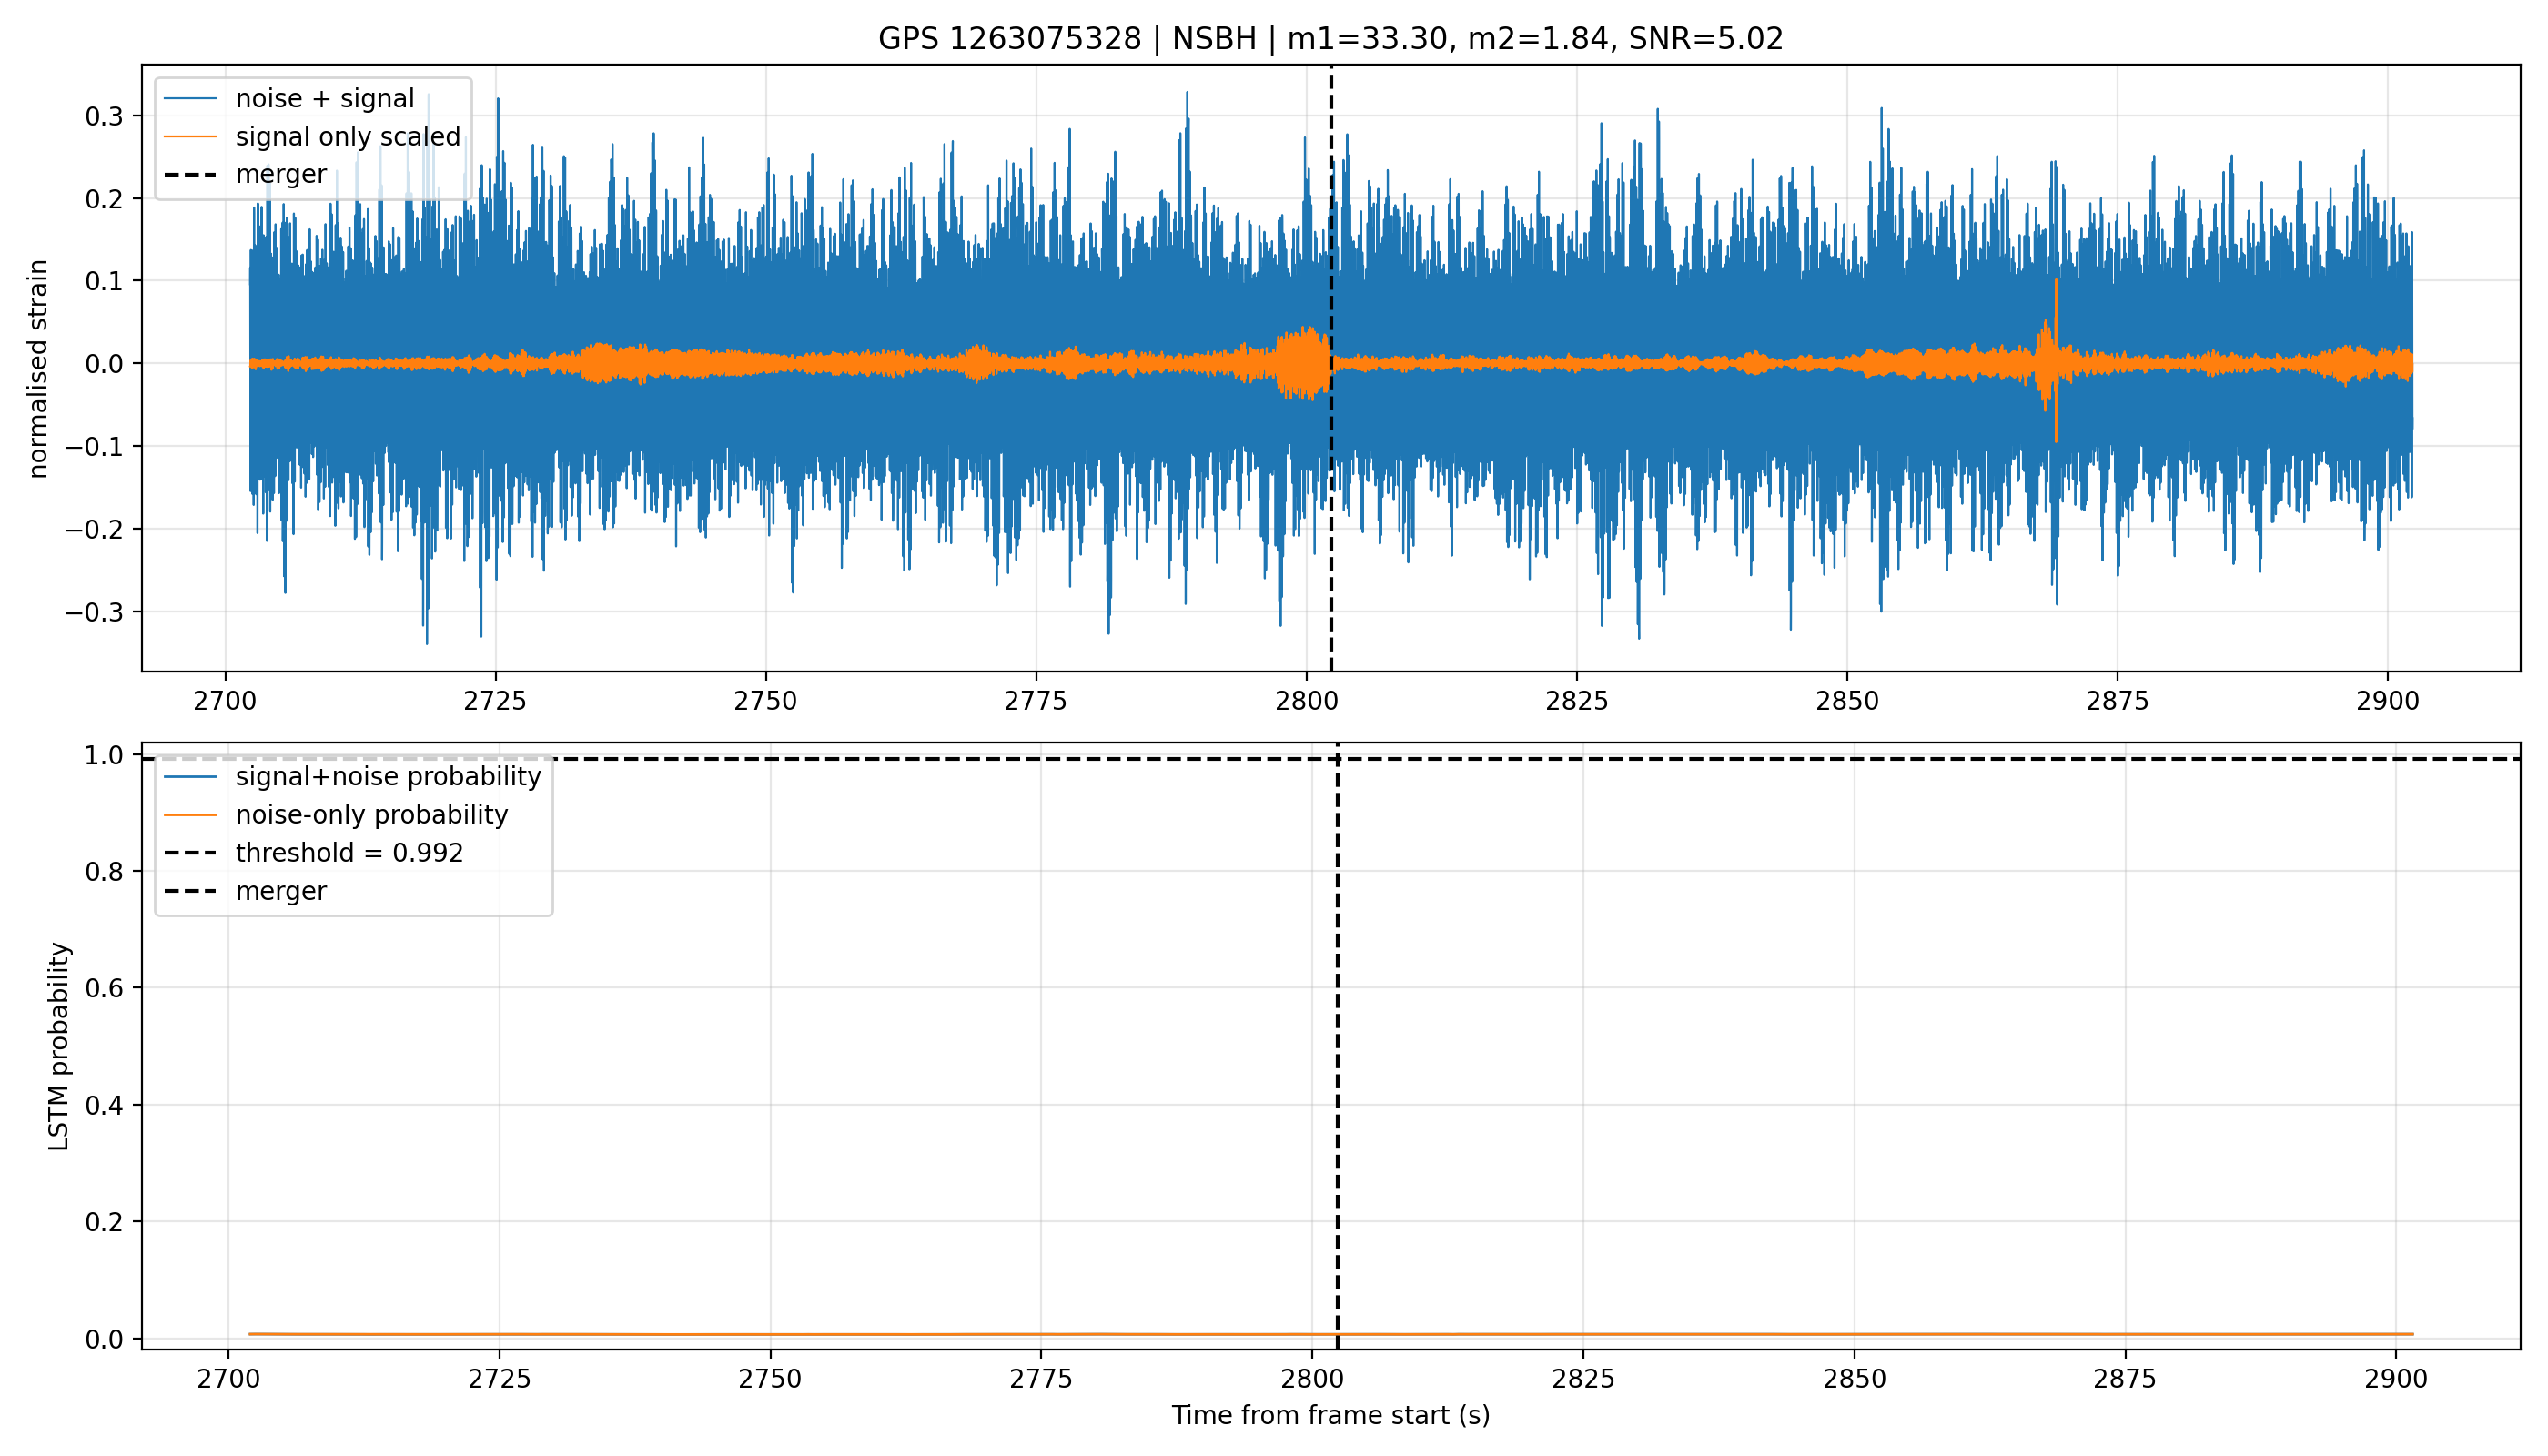The image size is (2548, 1456).
Task: Click the horizontal dashed threshold line near 1.0
Action: tap(1500, 759)
